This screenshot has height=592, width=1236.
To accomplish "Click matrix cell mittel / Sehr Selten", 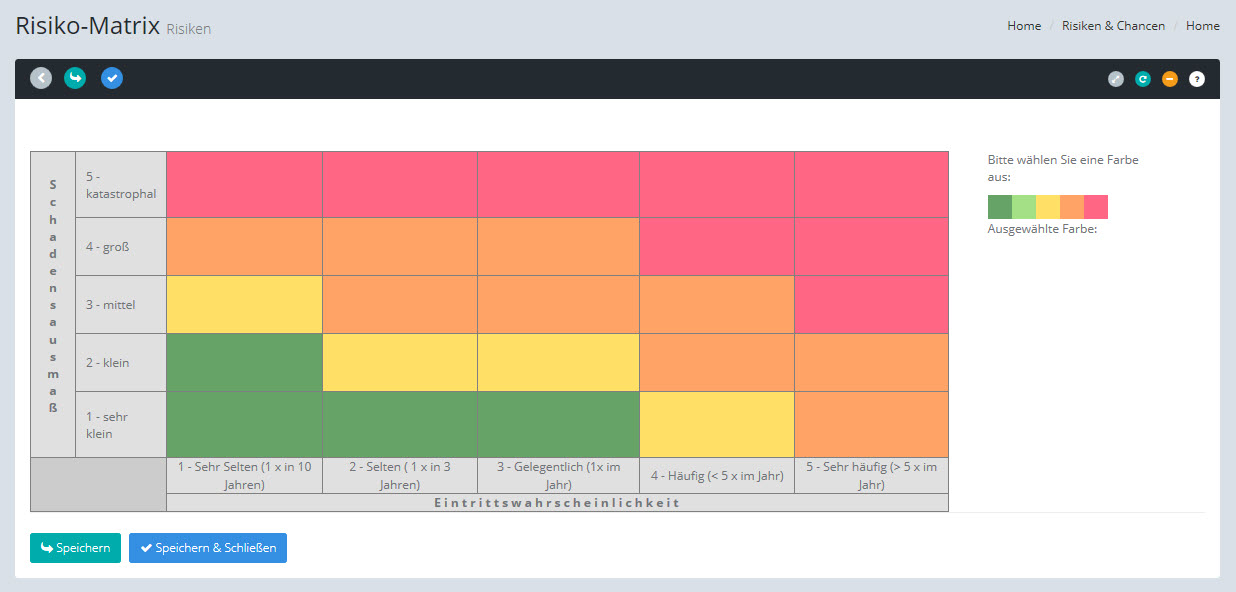I will click(x=244, y=305).
